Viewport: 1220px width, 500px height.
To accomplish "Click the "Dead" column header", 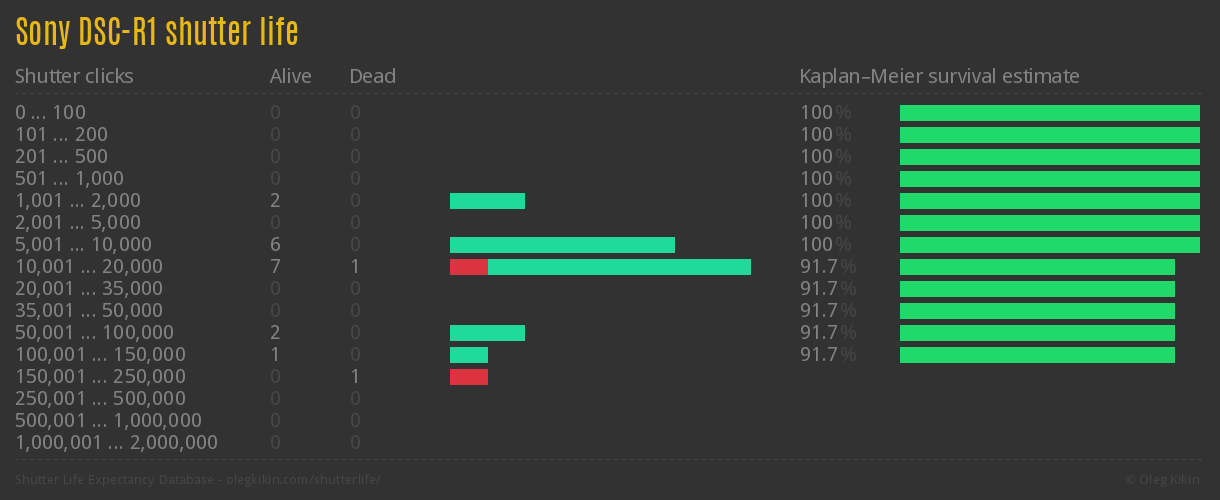I will (x=373, y=76).
